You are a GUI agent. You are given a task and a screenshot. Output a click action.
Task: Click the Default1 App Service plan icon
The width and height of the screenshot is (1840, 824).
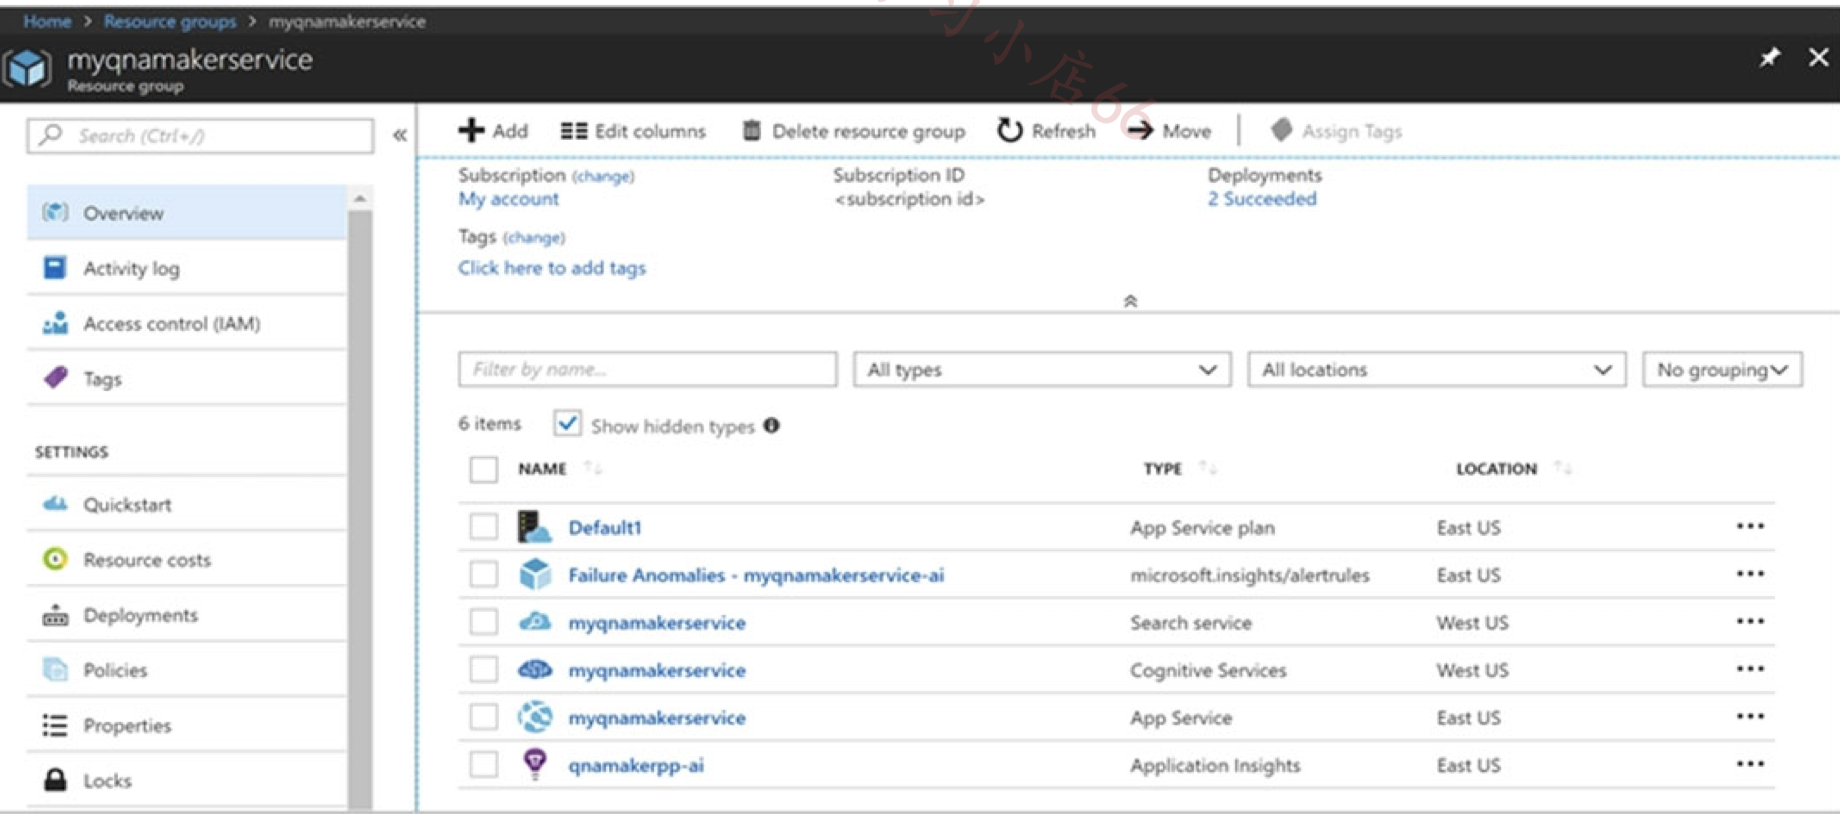point(534,527)
